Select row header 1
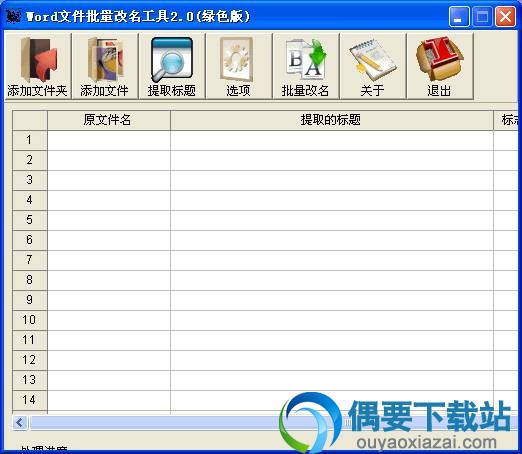 pyautogui.click(x=30, y=140)
